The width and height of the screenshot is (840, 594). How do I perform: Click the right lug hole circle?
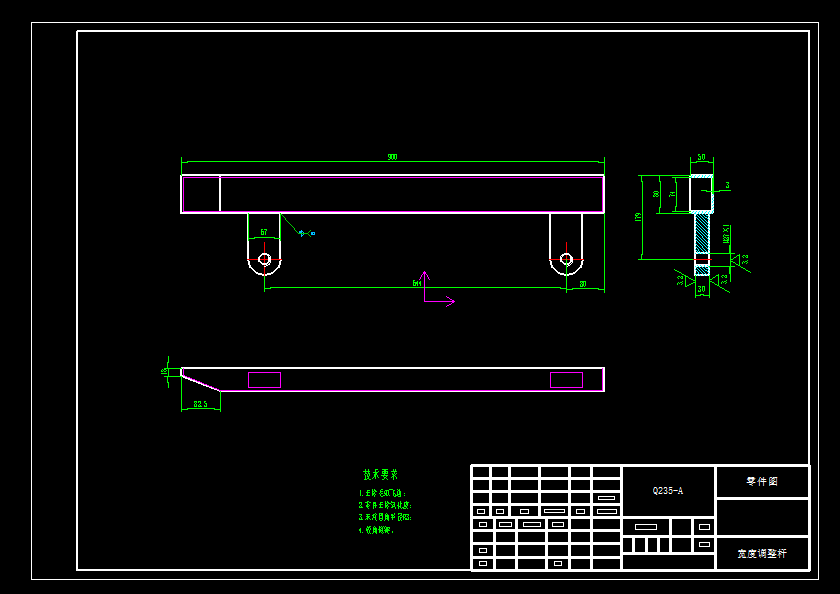[x=566, y=259]
